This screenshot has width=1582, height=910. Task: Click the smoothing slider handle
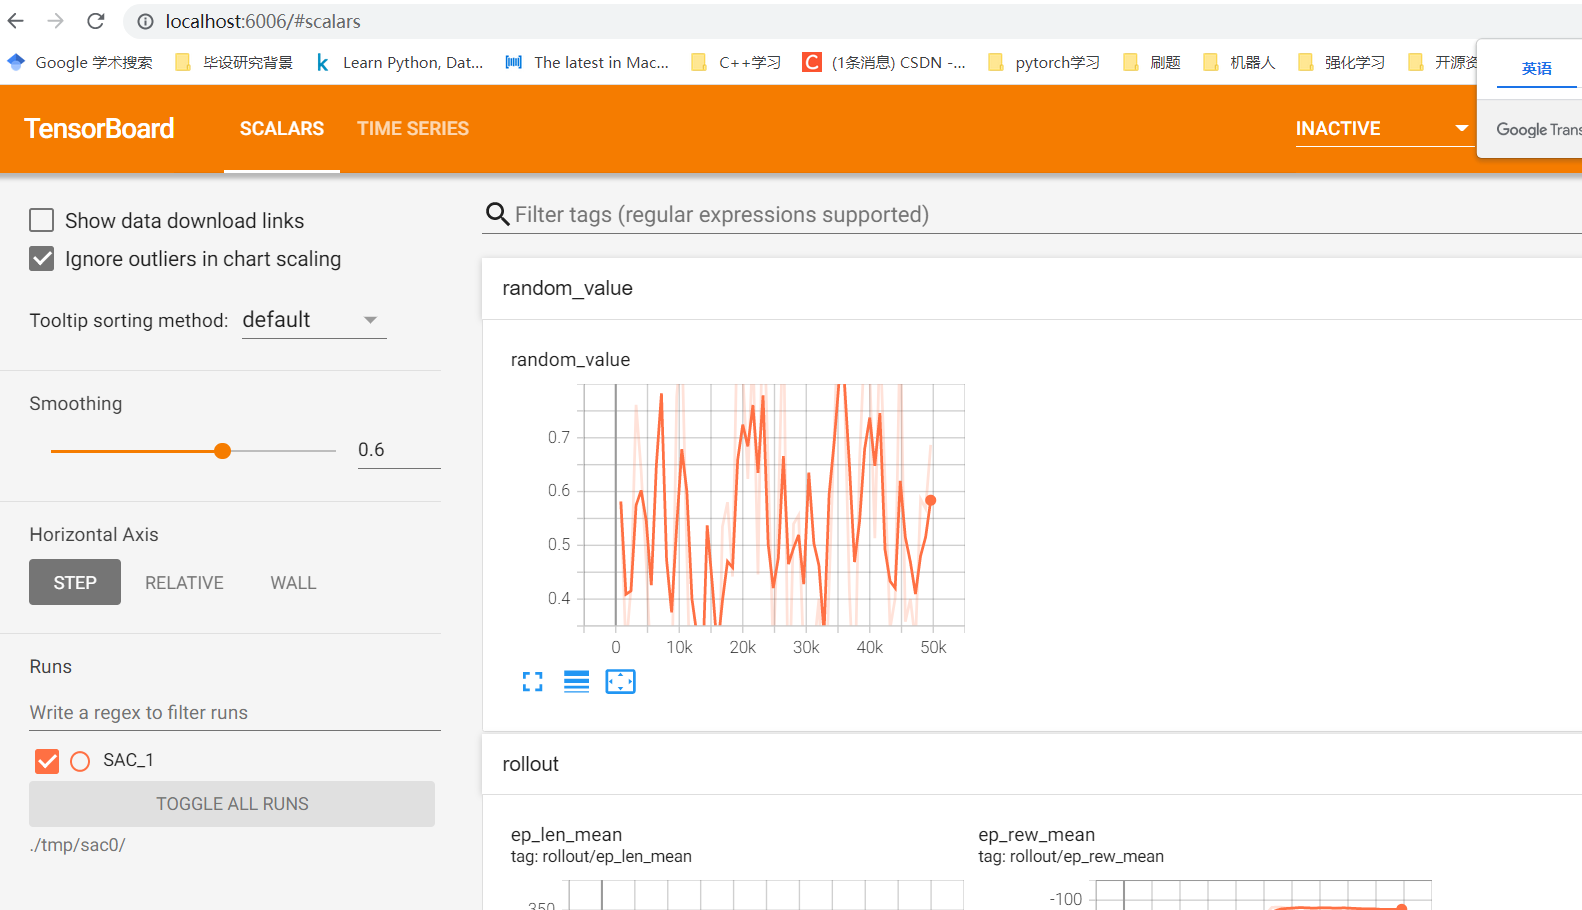(223, 451)
